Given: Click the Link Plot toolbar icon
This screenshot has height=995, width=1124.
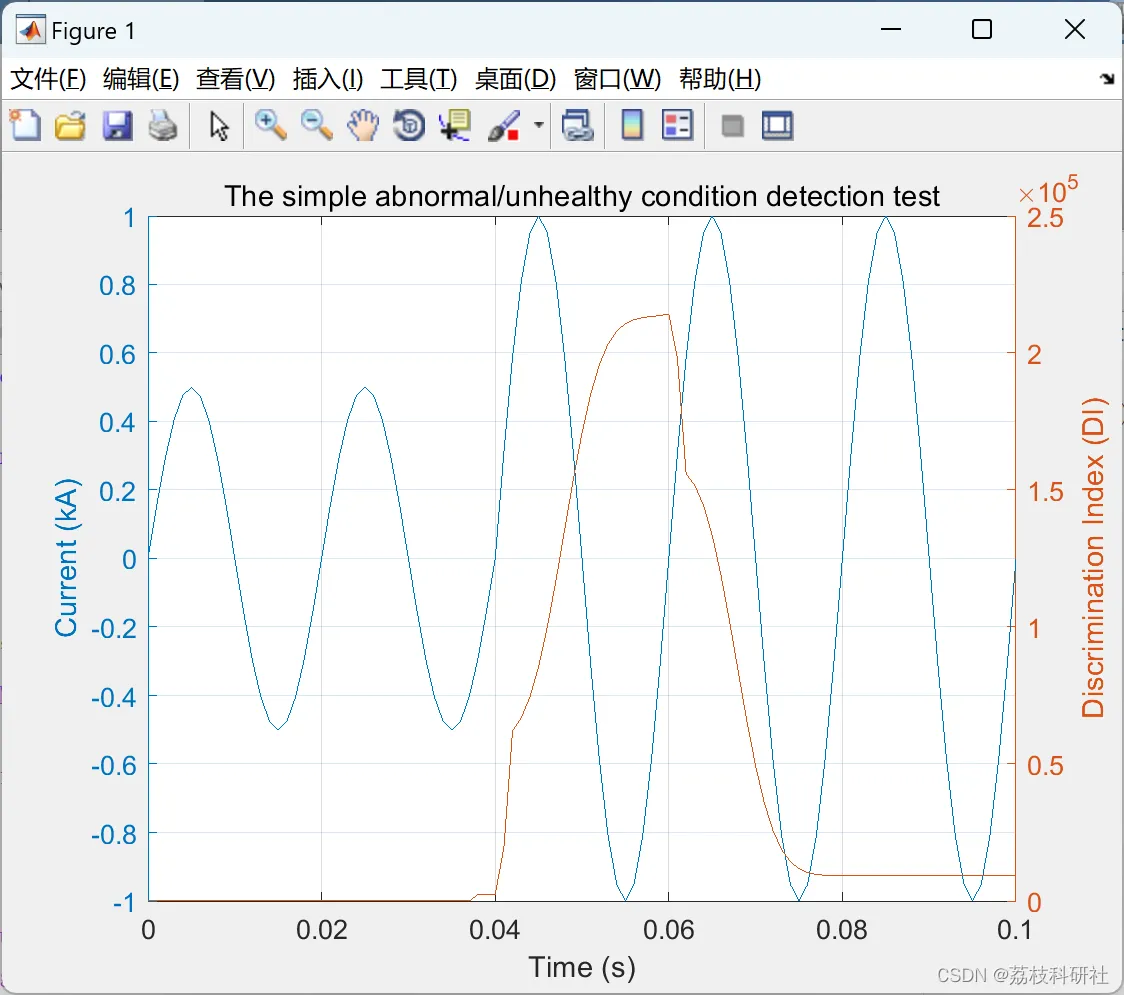Looking at the screenshot, I should click(x=578, y=125).
